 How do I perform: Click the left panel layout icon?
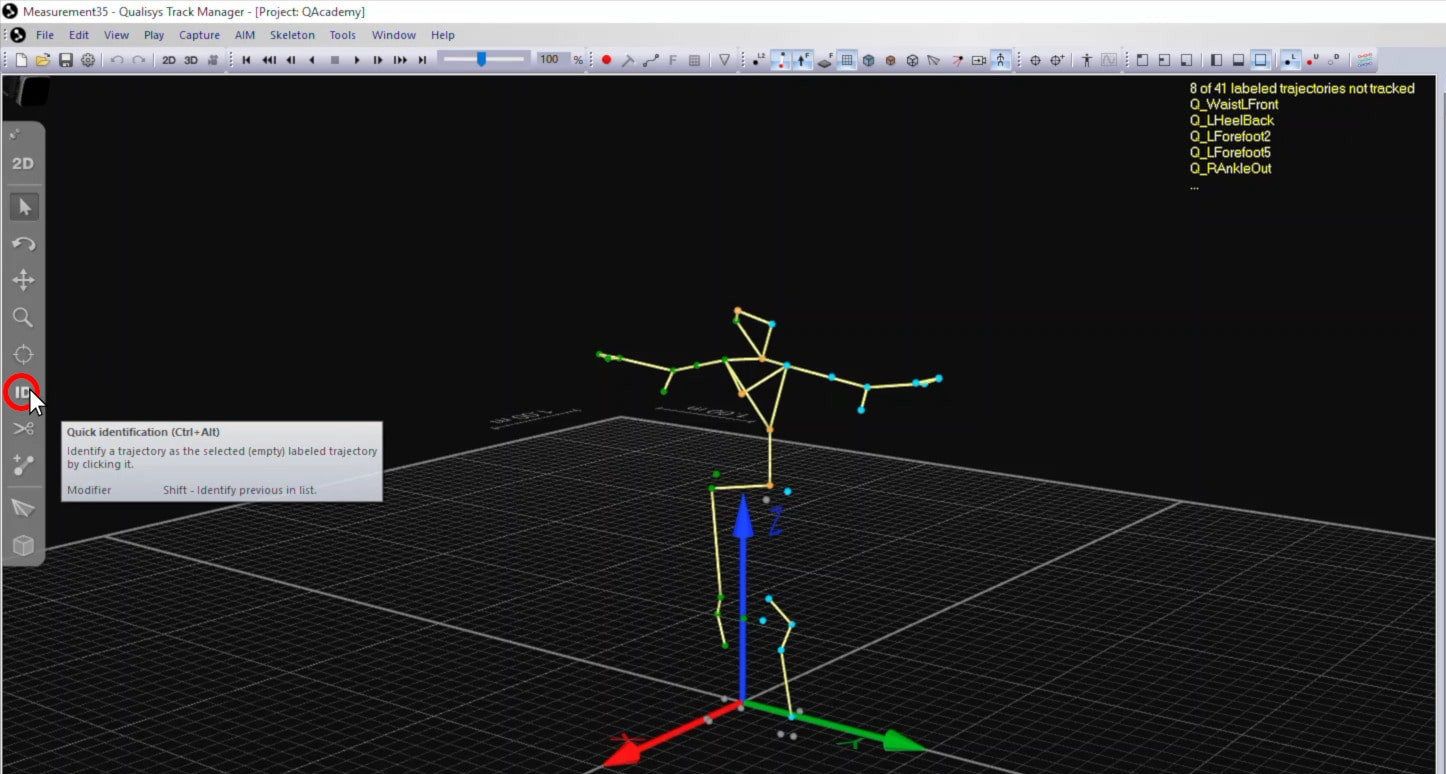point(1216,60)
